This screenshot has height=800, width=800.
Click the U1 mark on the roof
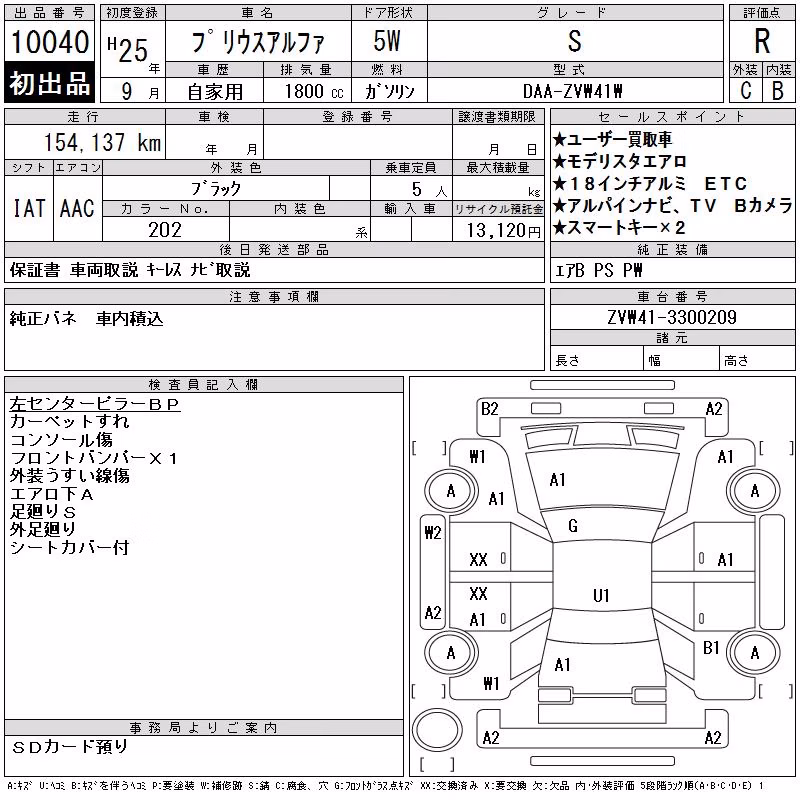click(601, 595)
